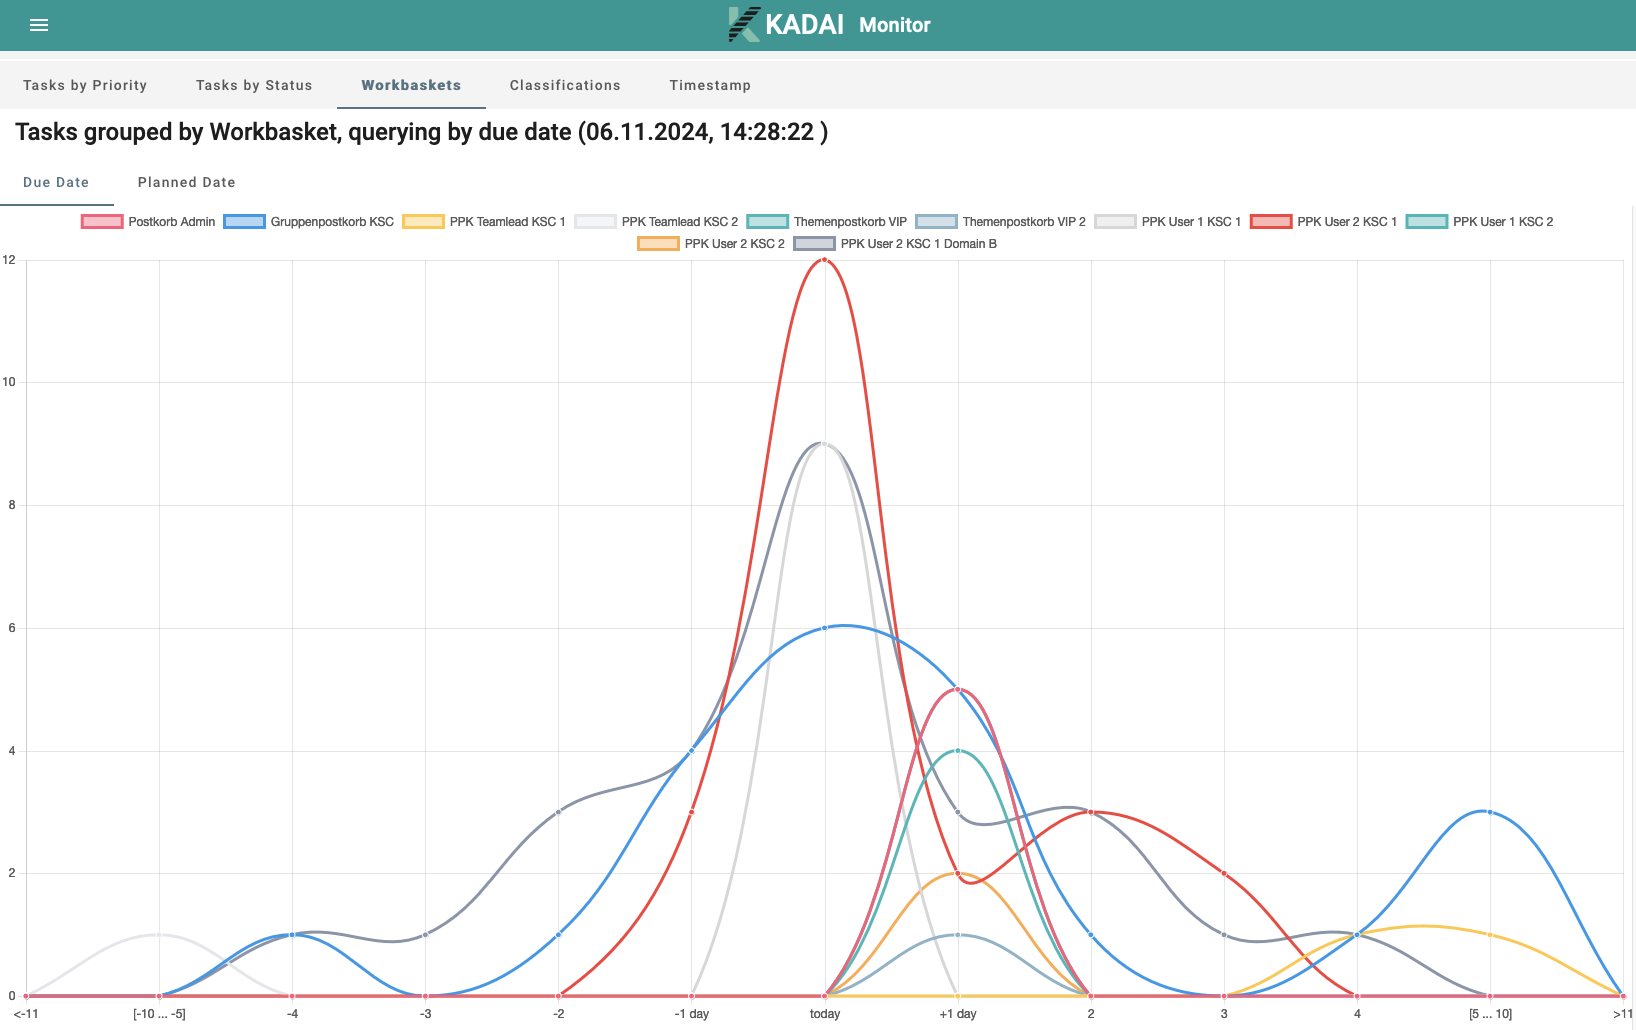Click the Themenpostkorb VIP legend box
The width and height of the screenshot is (1636, 1030).
pos(767,222)
